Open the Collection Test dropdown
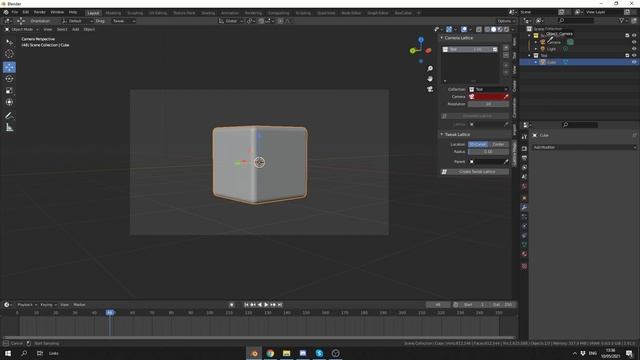 click(x=488, y=89)
